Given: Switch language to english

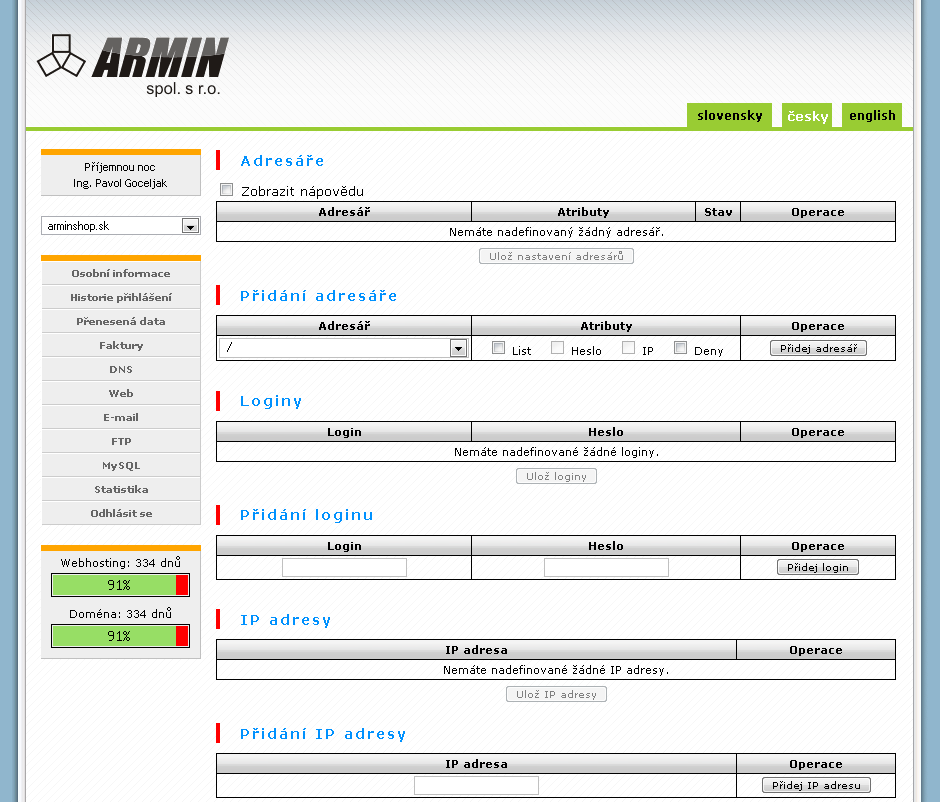Looking at the screenshot, I should (x=872, y=115).
